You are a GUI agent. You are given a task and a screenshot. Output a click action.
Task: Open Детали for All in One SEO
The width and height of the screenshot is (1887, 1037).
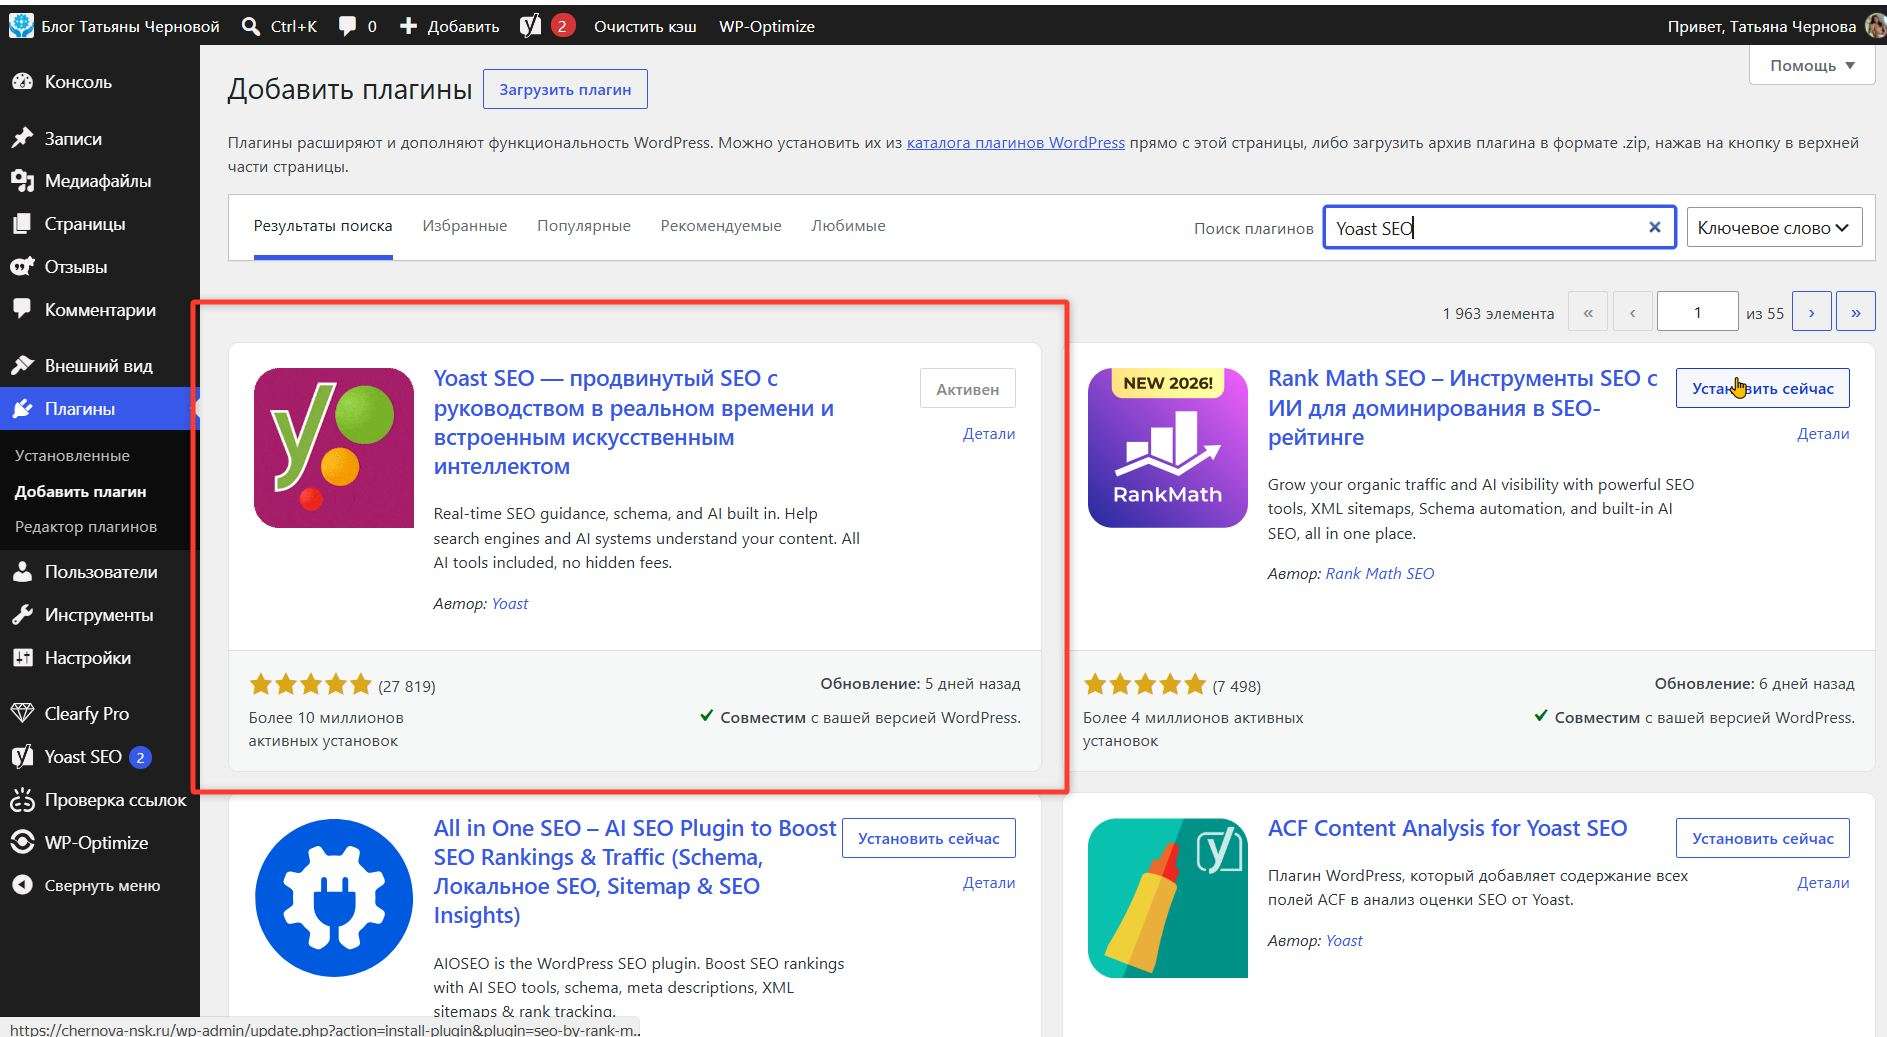[989, 882]
